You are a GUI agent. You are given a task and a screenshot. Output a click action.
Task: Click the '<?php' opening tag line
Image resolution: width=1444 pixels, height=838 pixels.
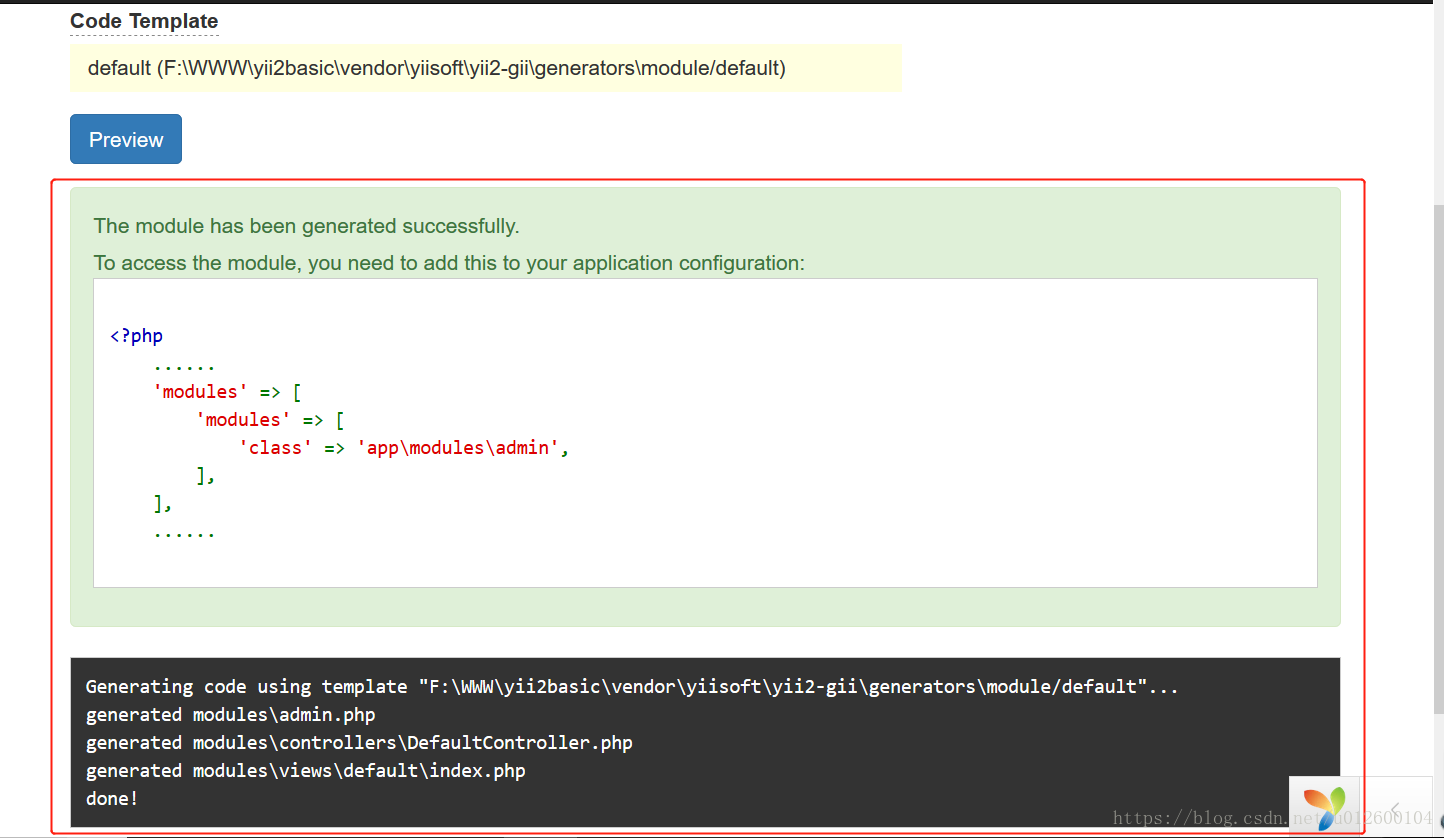pyautogui.click(x=136, y=336)
